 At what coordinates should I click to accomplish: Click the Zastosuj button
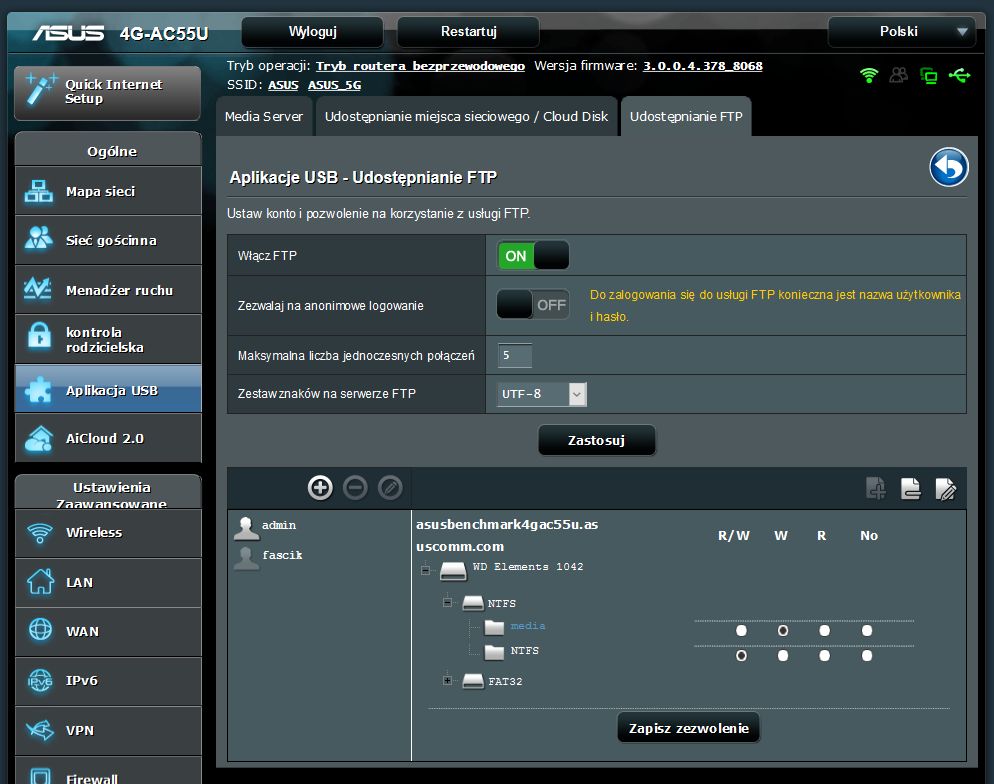point(597,440)
